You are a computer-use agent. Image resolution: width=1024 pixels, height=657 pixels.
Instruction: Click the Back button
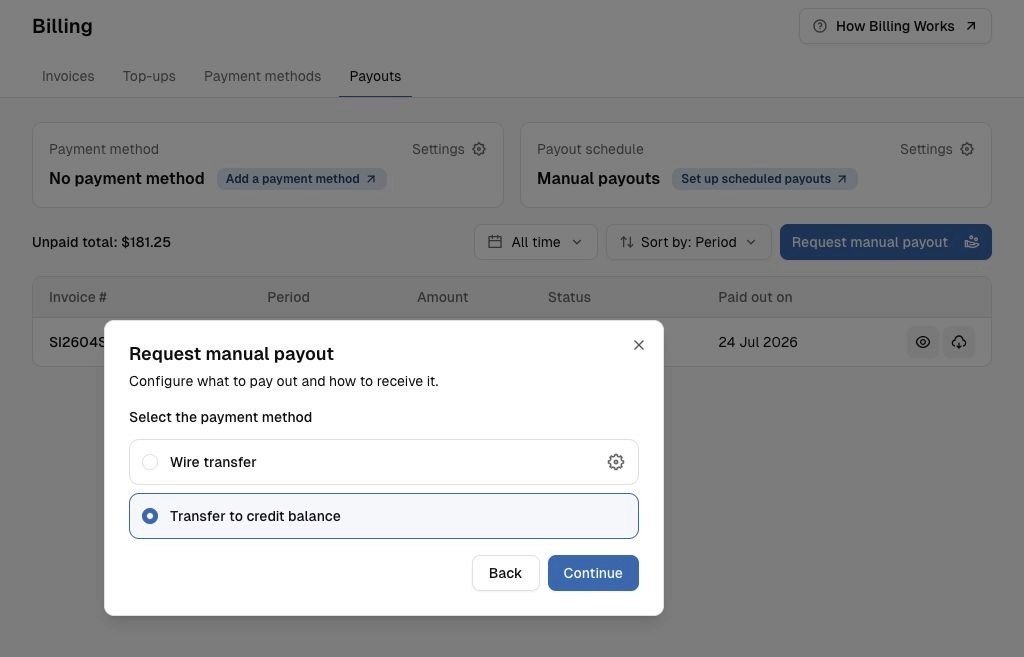[505, 573]
